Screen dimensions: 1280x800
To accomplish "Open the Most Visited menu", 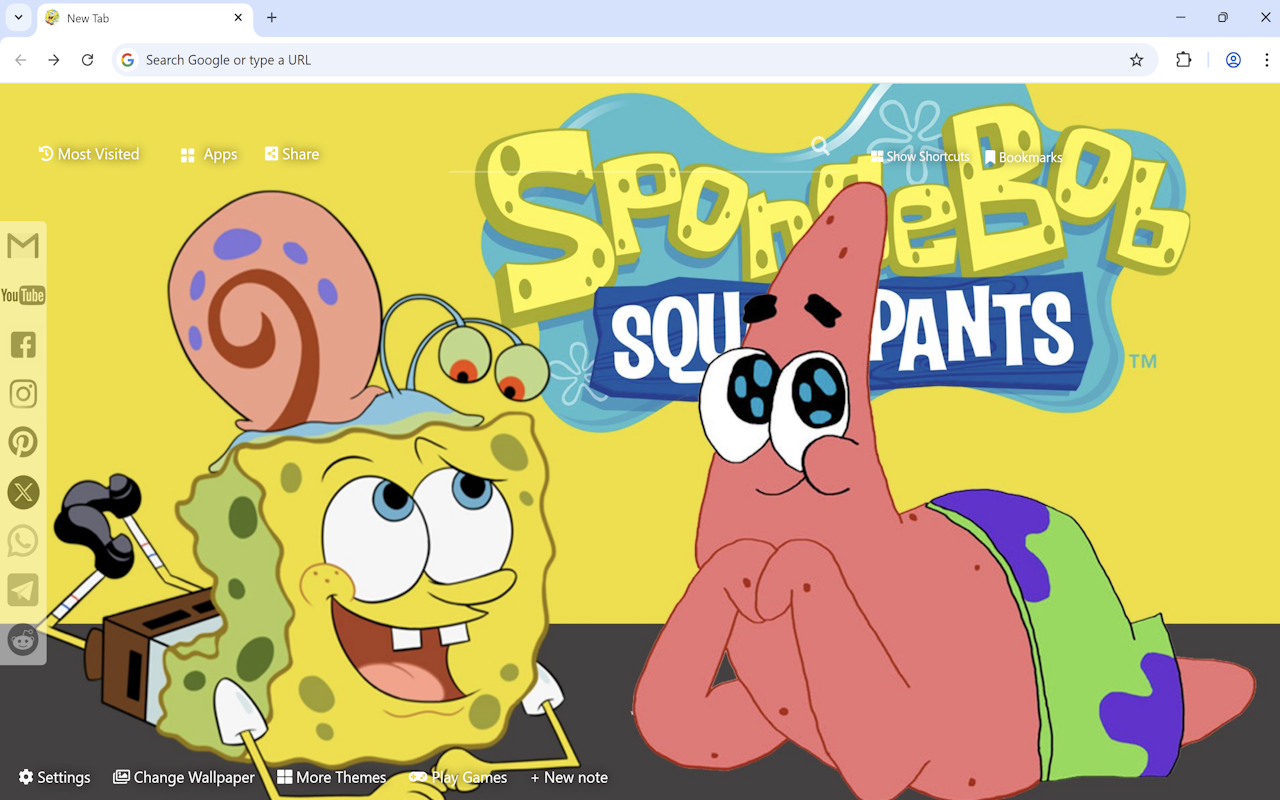I will [89, 154].
